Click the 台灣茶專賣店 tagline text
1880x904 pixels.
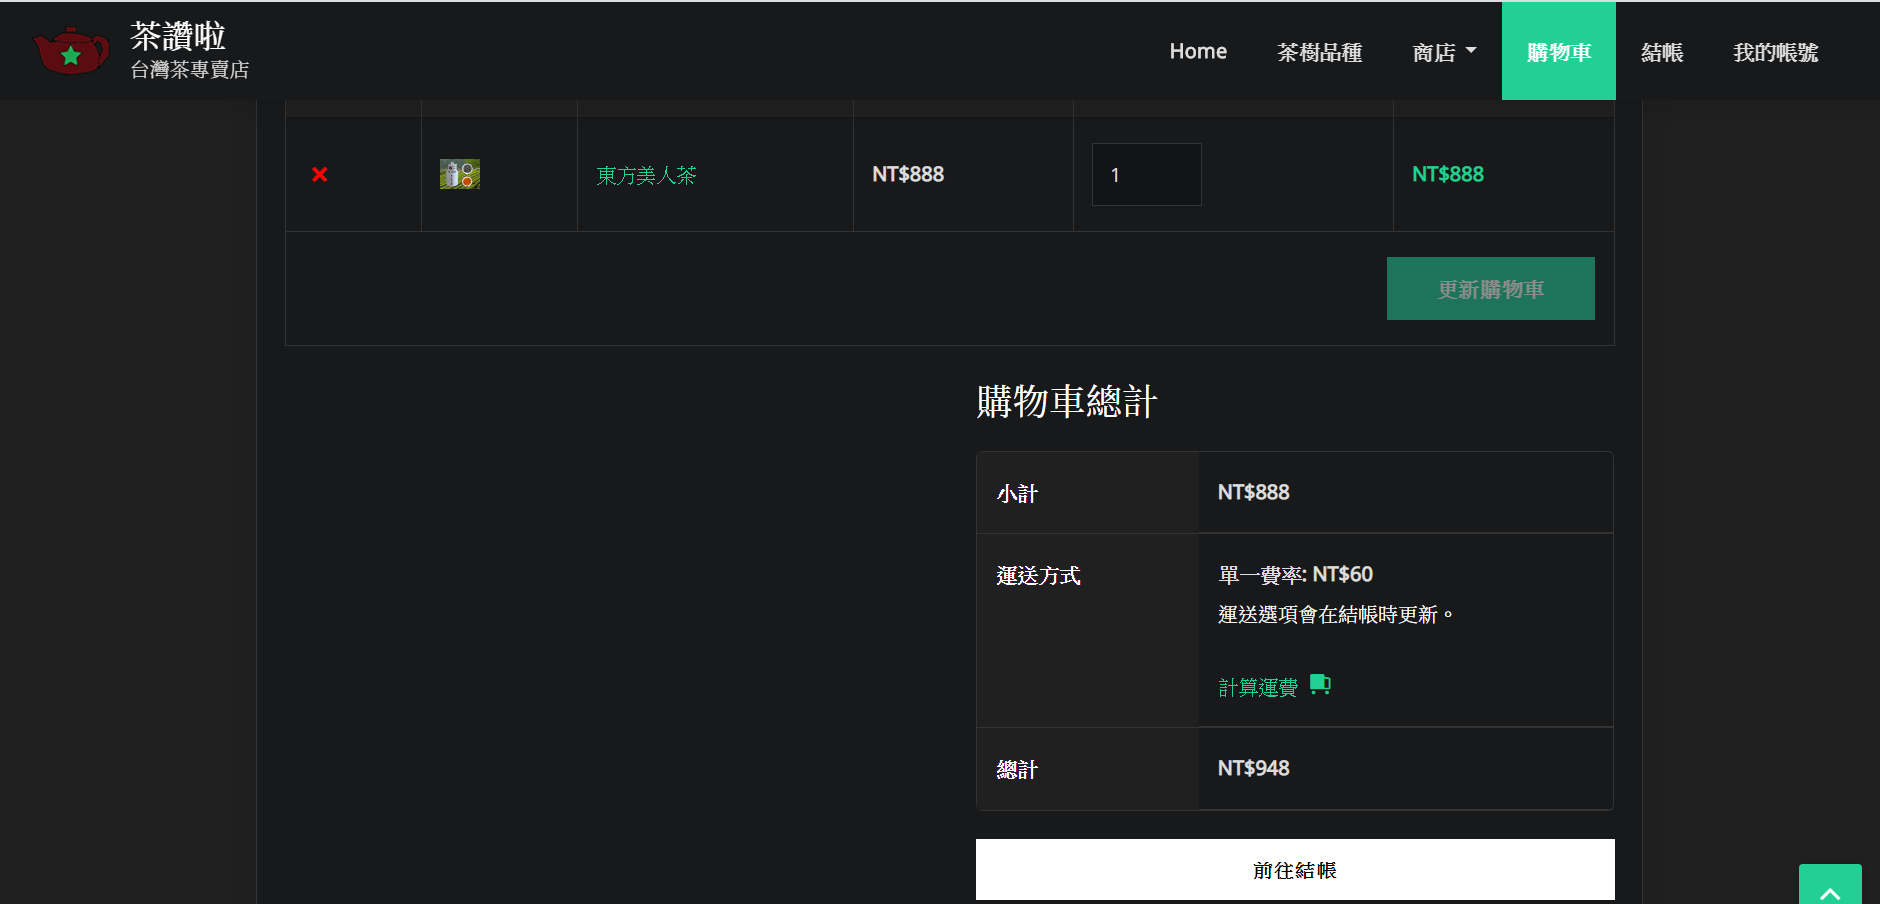click(190, 70)
